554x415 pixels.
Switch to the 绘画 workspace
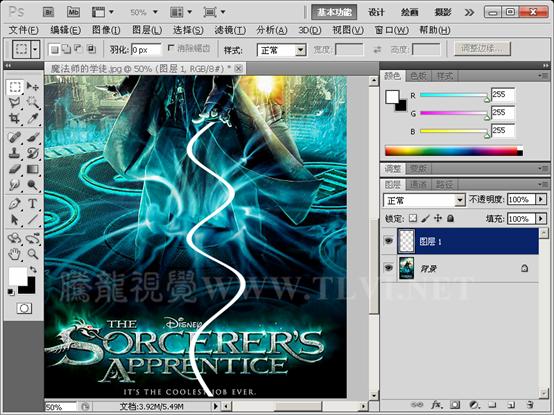[x=410, y=12]
